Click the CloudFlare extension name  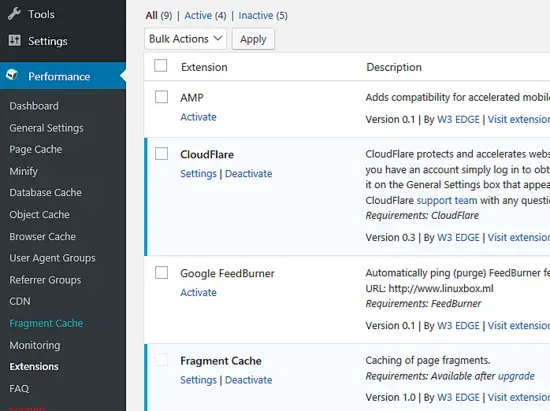[207, 154]
